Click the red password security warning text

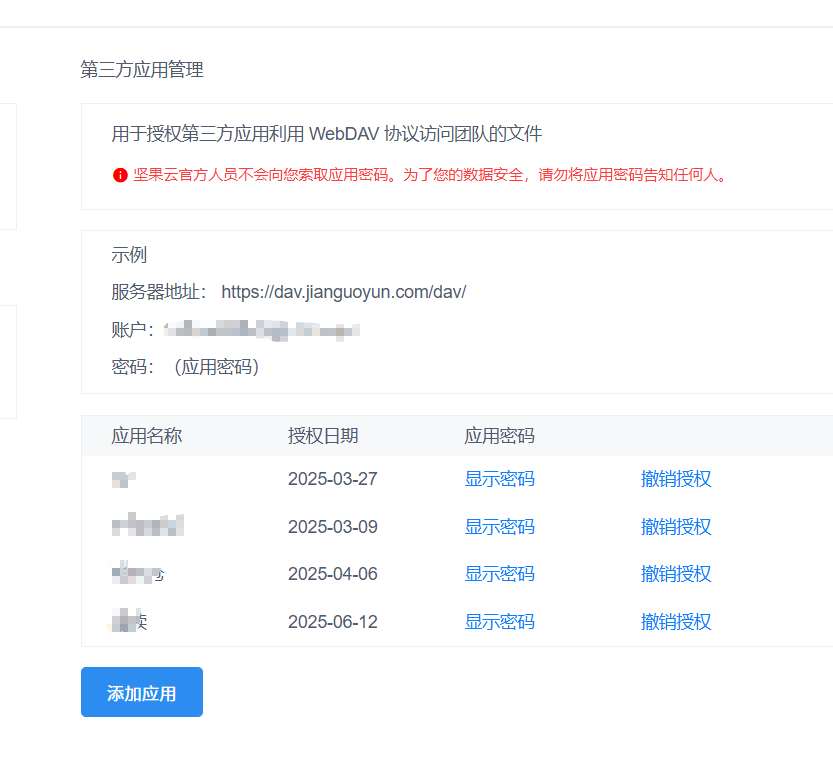point(431,175)
